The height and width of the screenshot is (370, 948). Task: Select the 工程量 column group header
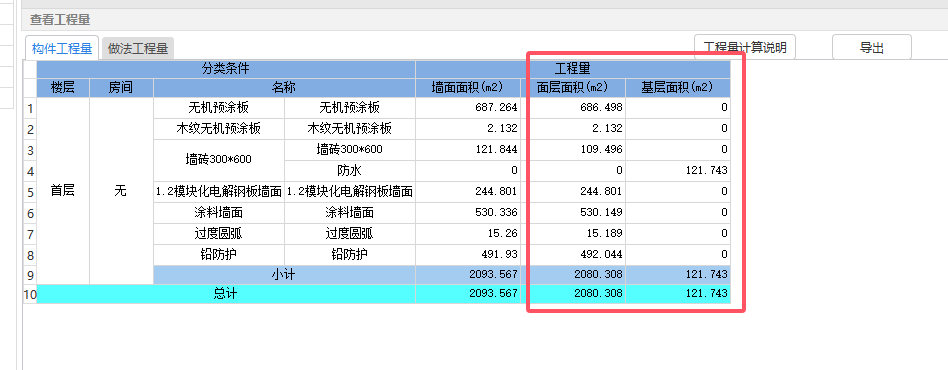pos(573,69)
